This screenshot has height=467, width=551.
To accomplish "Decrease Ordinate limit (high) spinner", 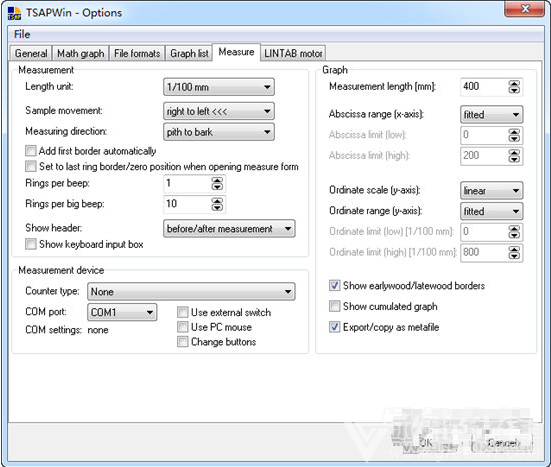I will (x=514, y=255).
